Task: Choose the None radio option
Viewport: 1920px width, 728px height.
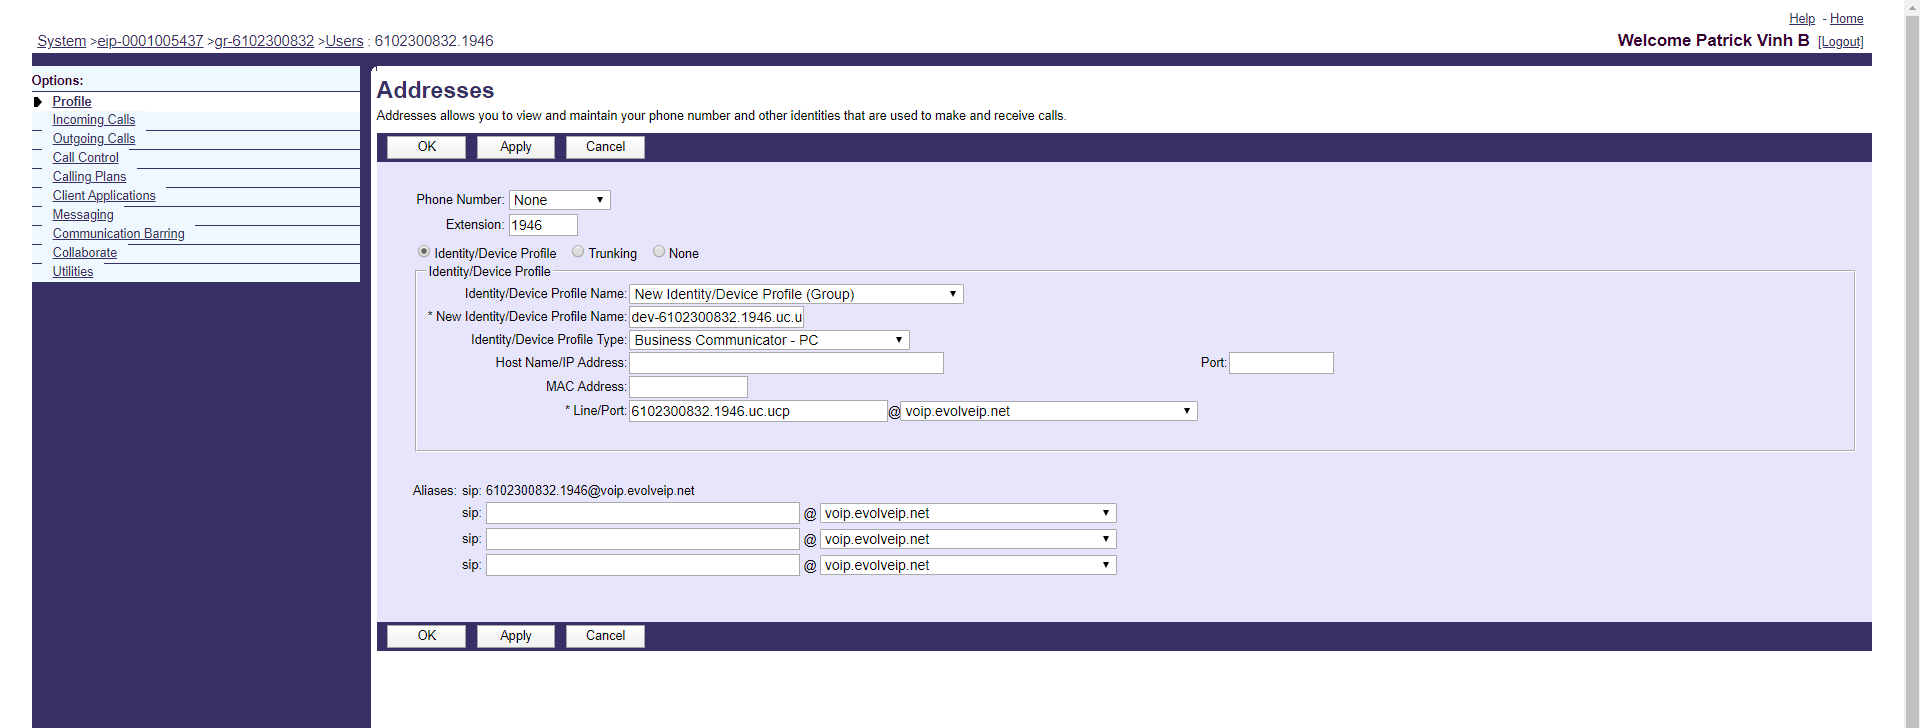Action: [x=659, y=252]
